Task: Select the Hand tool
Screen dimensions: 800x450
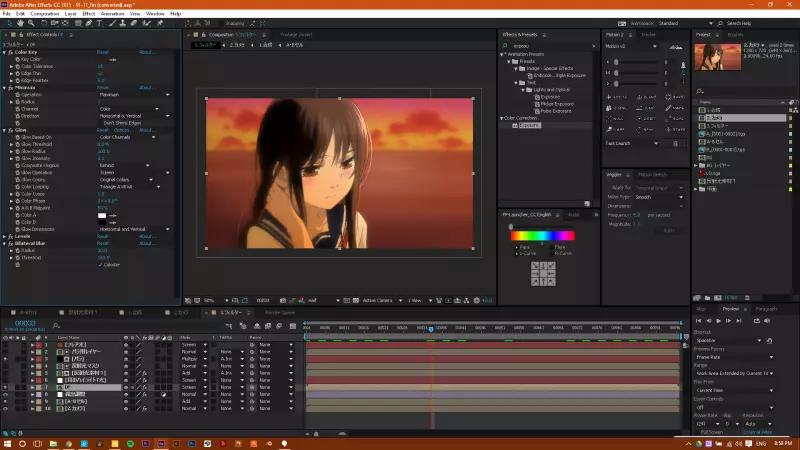Action: tap(20, 23)
